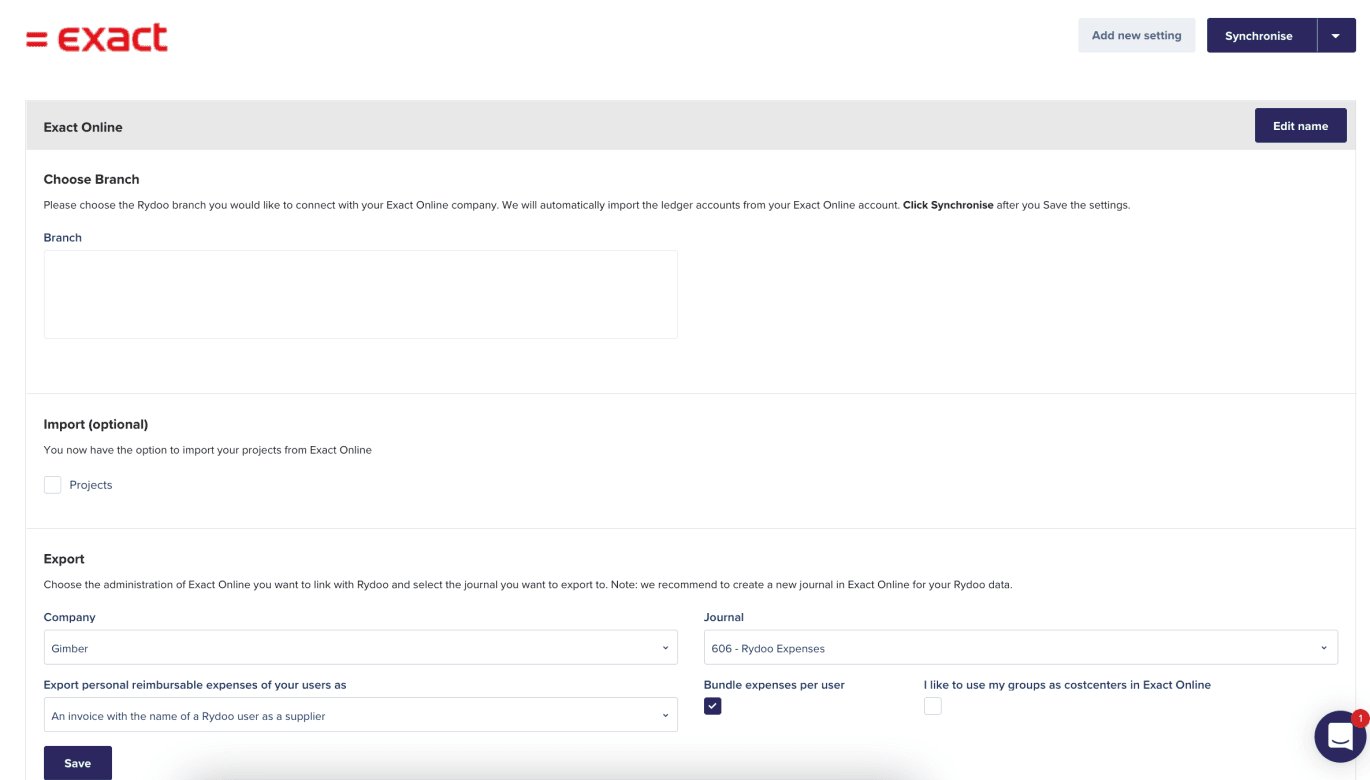The height and width of the screenshot is (780, 1370).
Task: Click the red chat notification badge
Action: point(1359,718)
